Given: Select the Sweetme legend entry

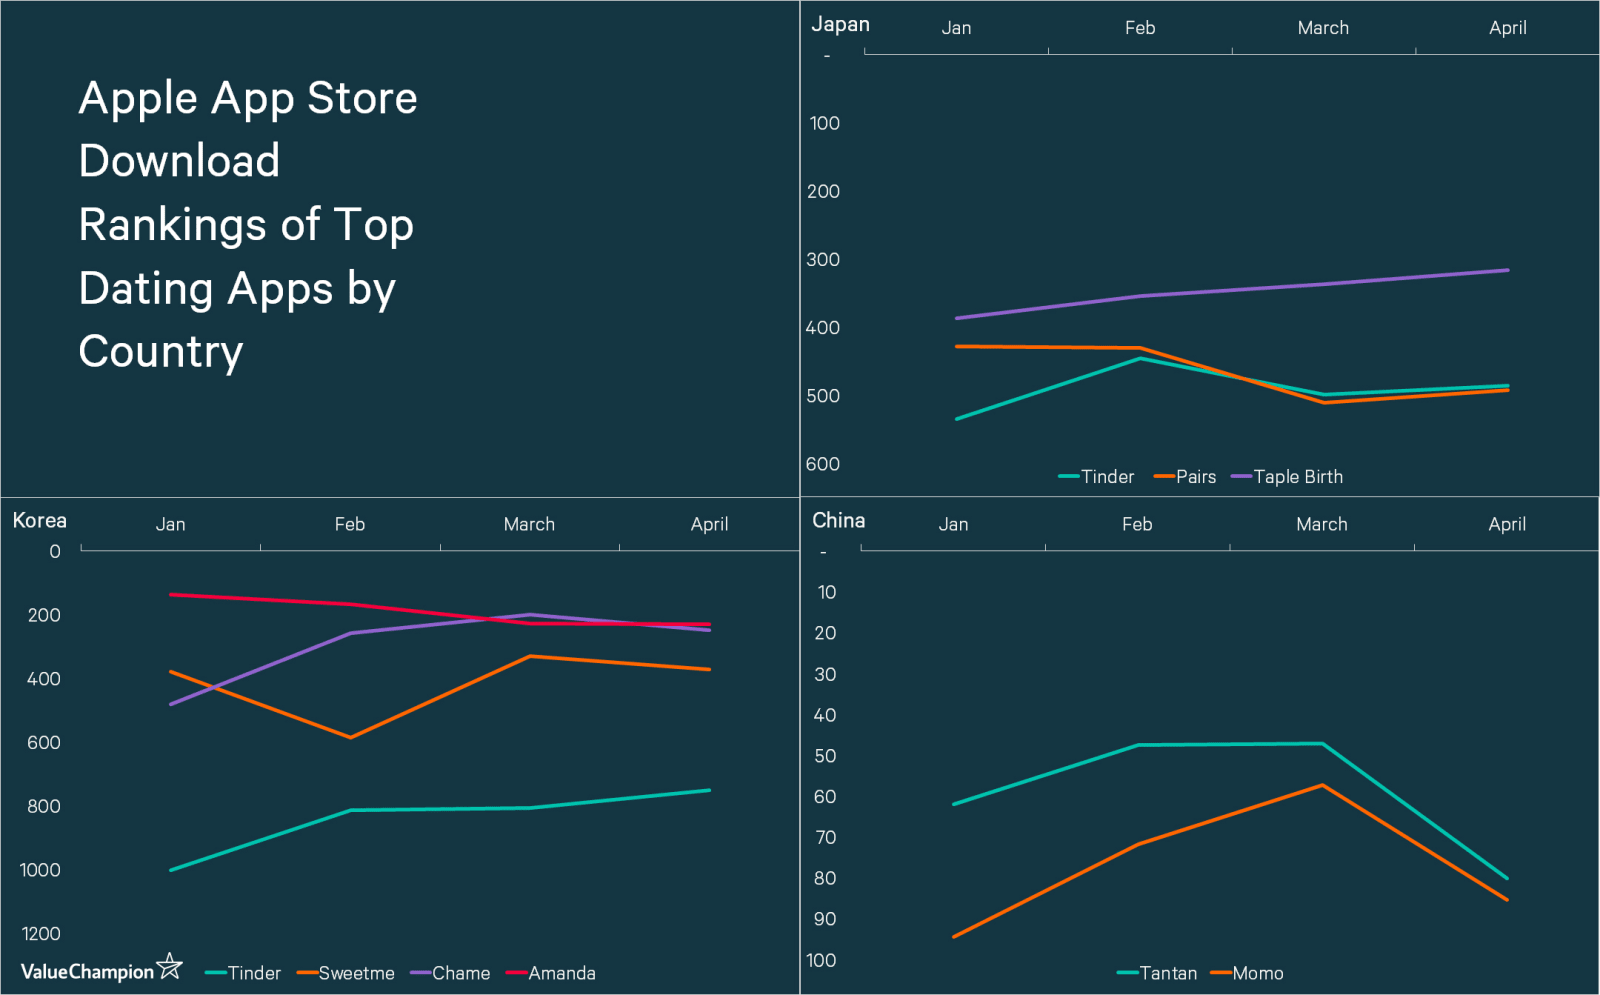Looking at the screenshot, I should coord(346,973).
